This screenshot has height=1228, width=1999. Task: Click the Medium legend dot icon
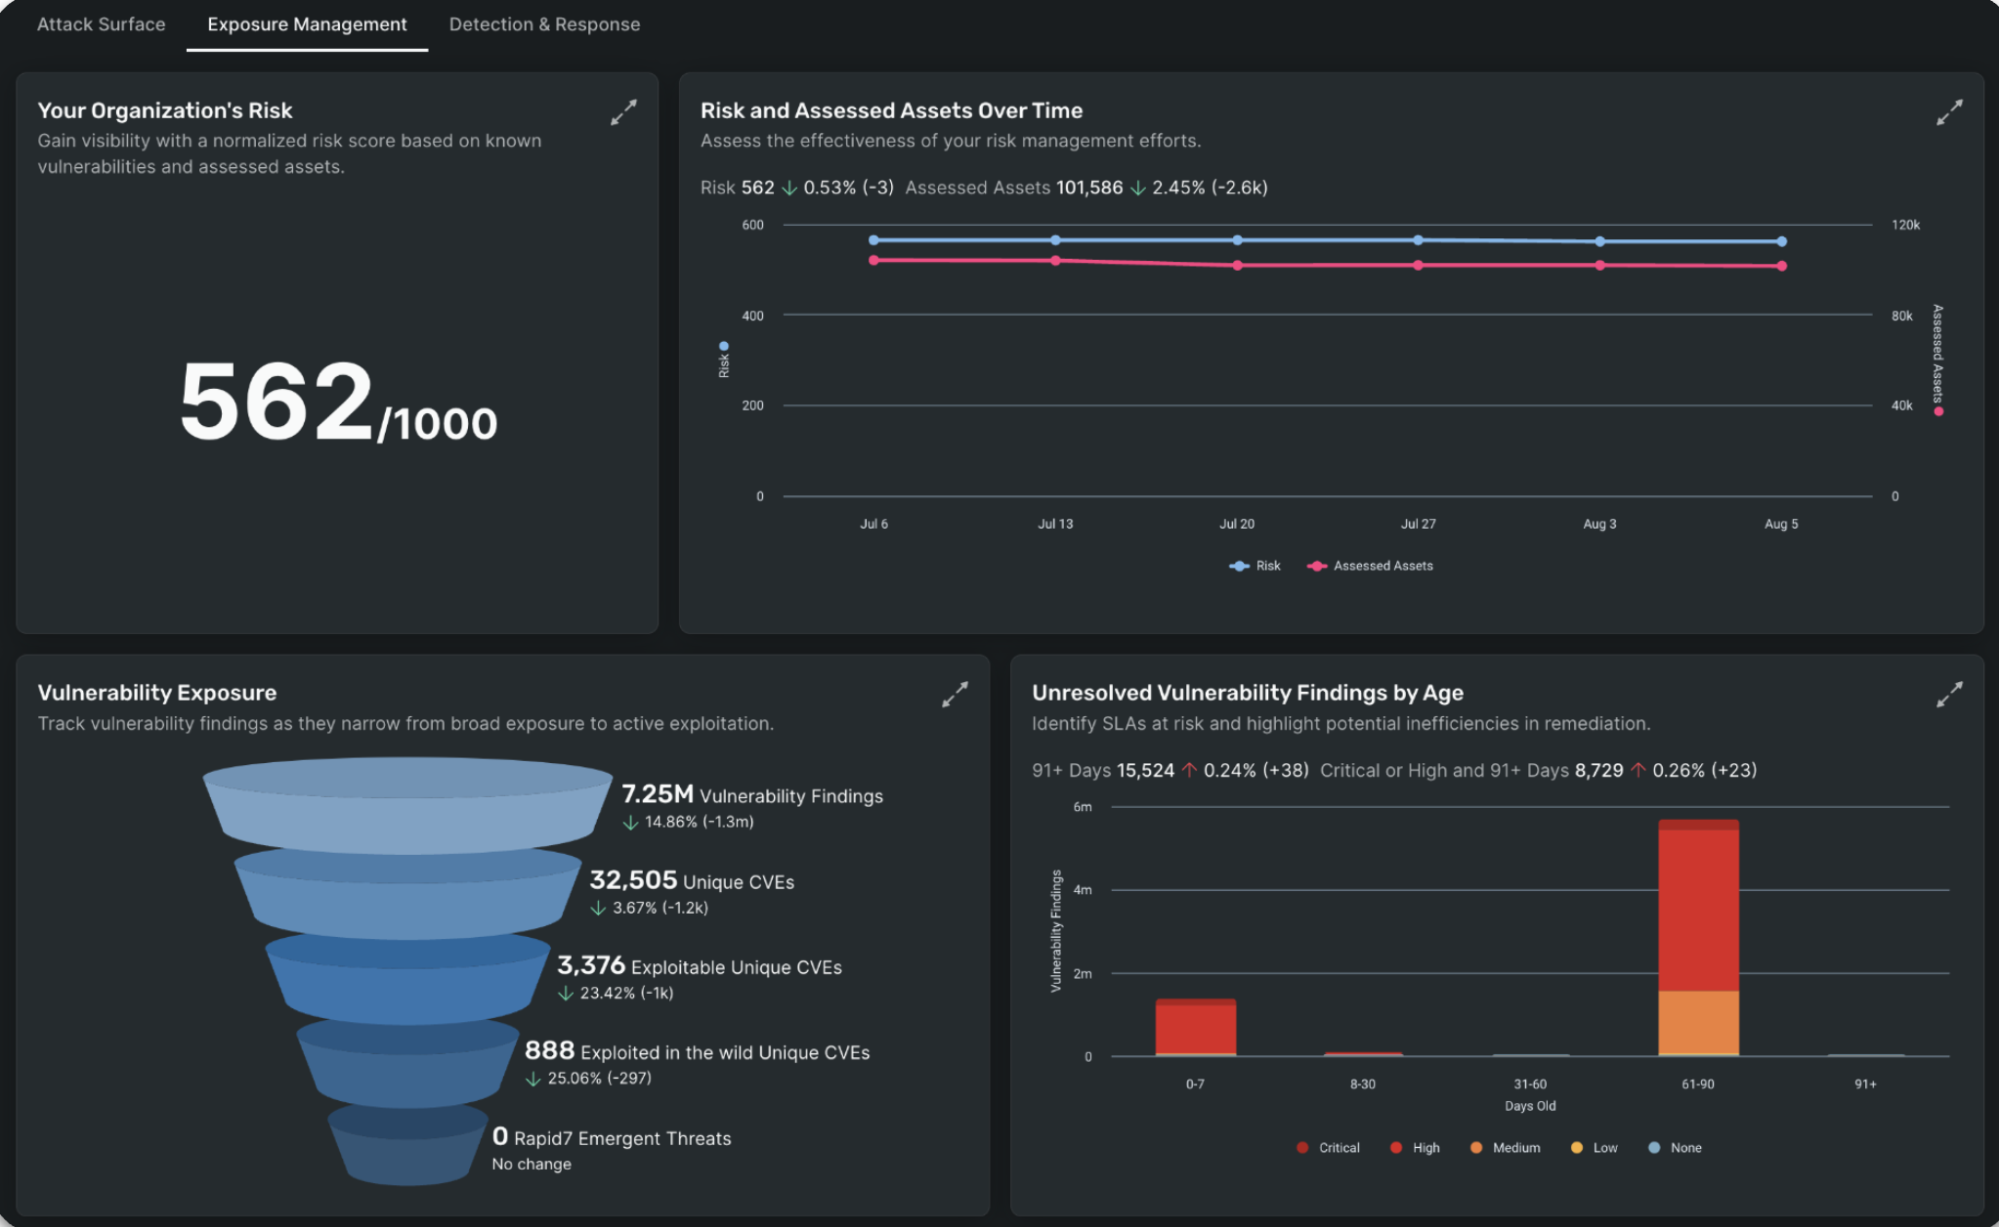tap(1476, 1147)
